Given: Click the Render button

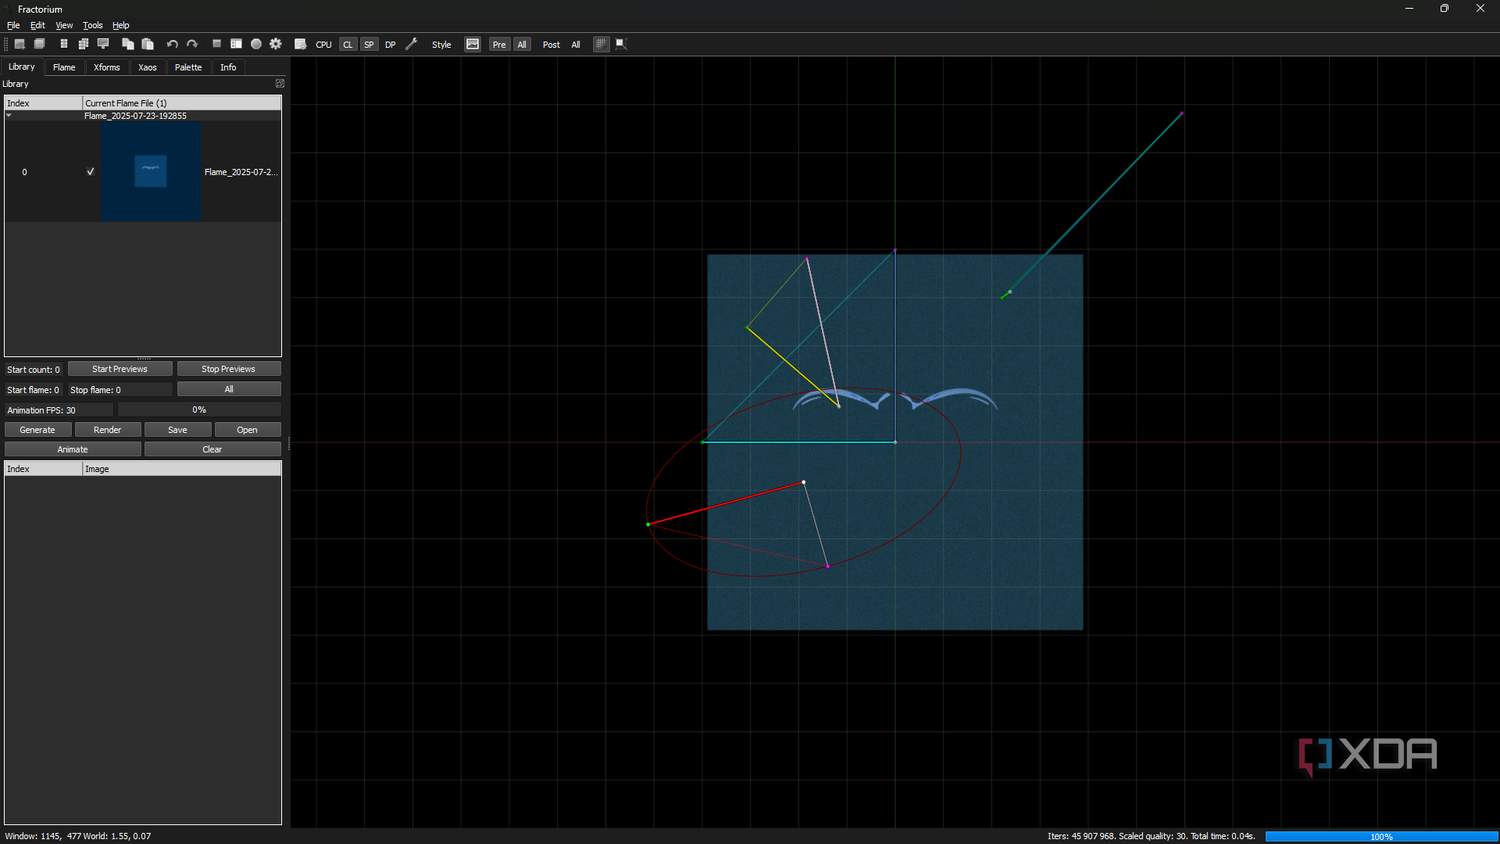Looking at the screenshot, I should [x=108, y=430].
